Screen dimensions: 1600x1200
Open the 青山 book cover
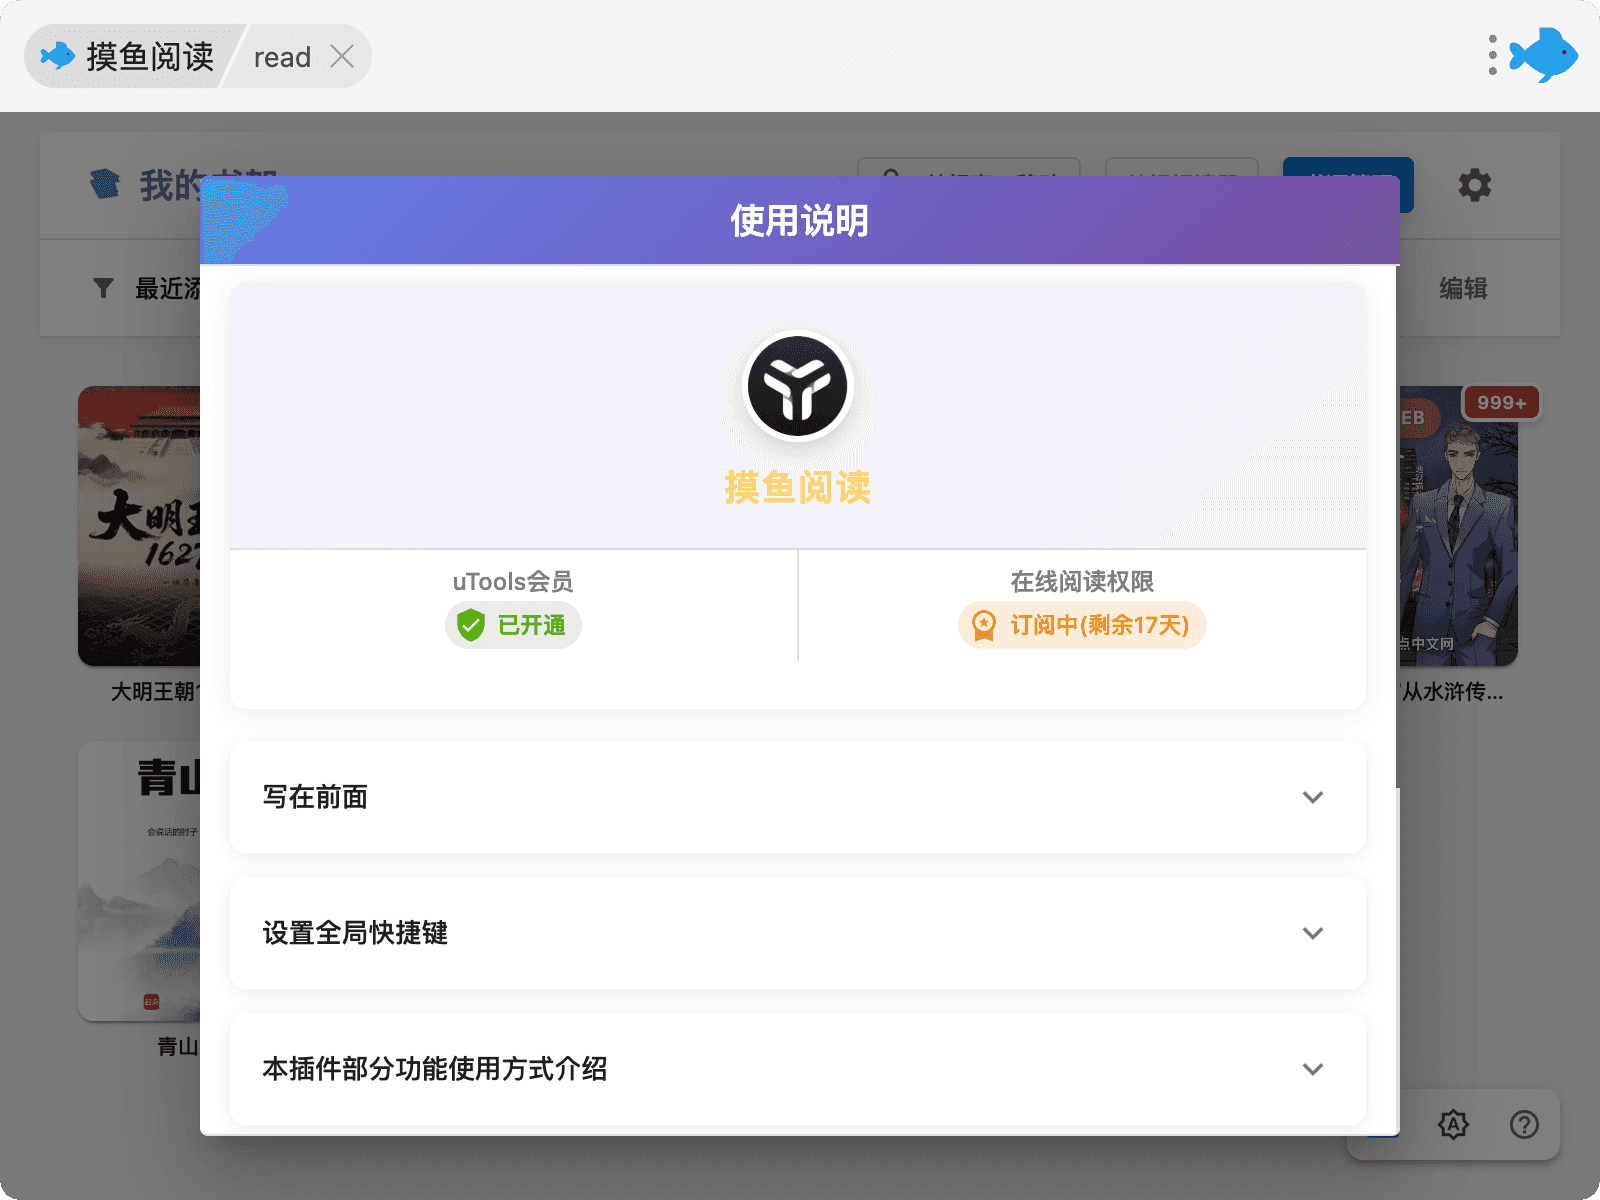(139, 880)
